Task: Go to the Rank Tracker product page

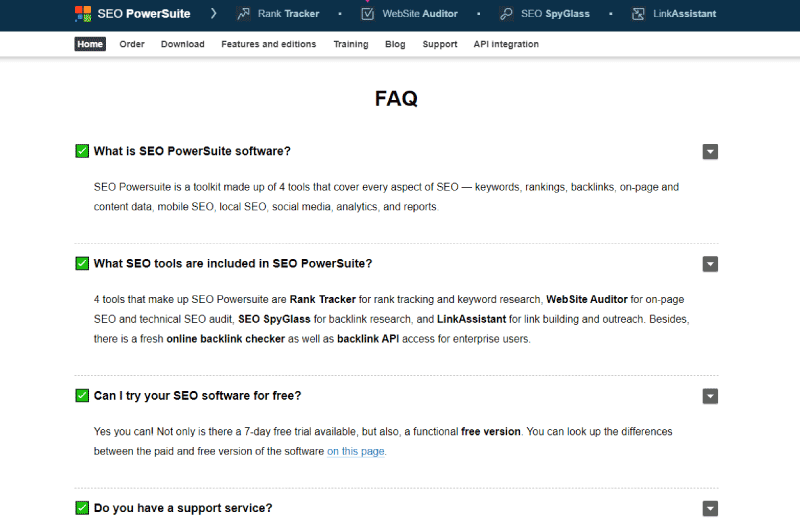Action: click(x=288, y=14)
